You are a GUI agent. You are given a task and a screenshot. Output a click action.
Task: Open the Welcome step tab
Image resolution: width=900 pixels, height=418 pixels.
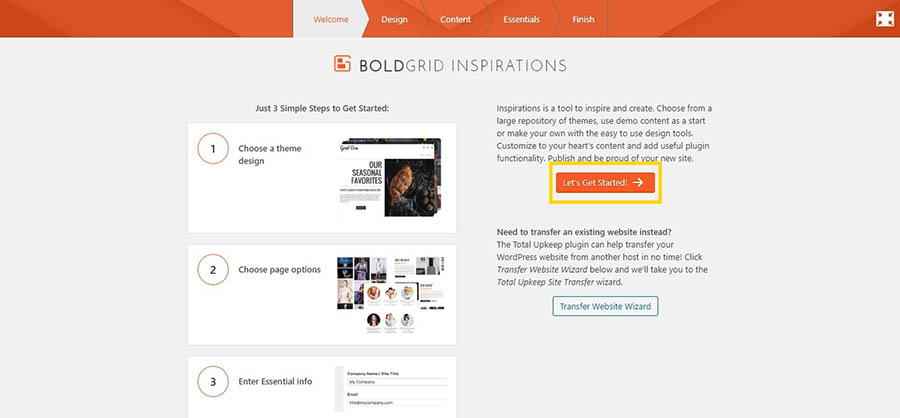[330, 19]
